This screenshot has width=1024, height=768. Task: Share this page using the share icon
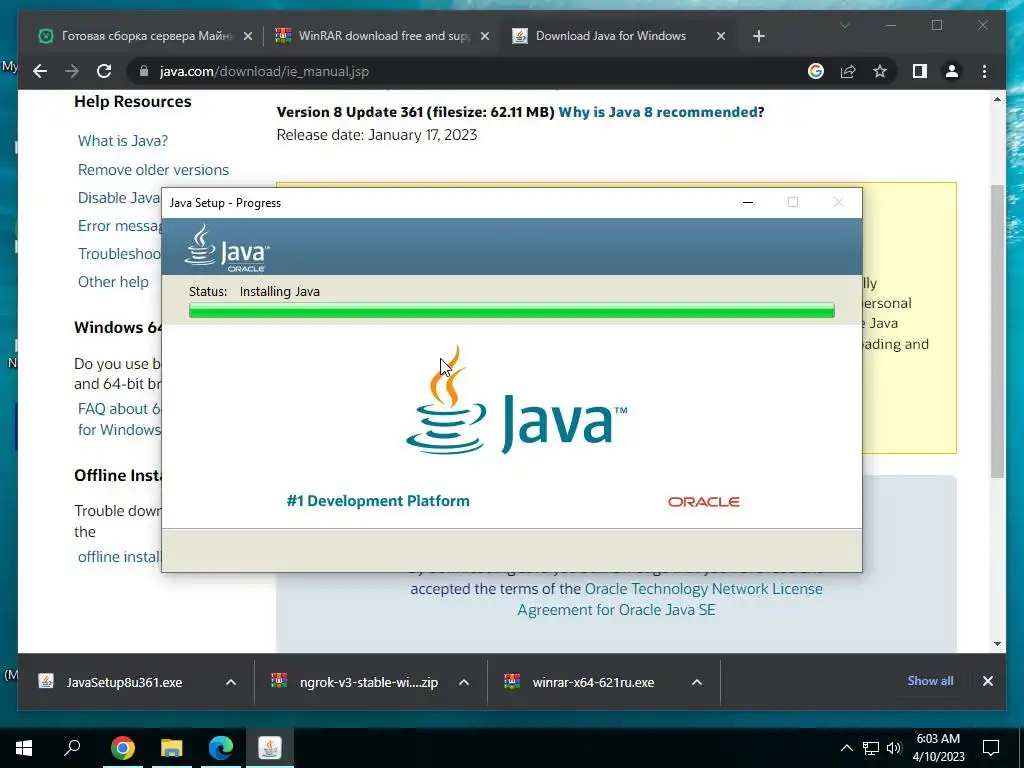pos(848,71)
